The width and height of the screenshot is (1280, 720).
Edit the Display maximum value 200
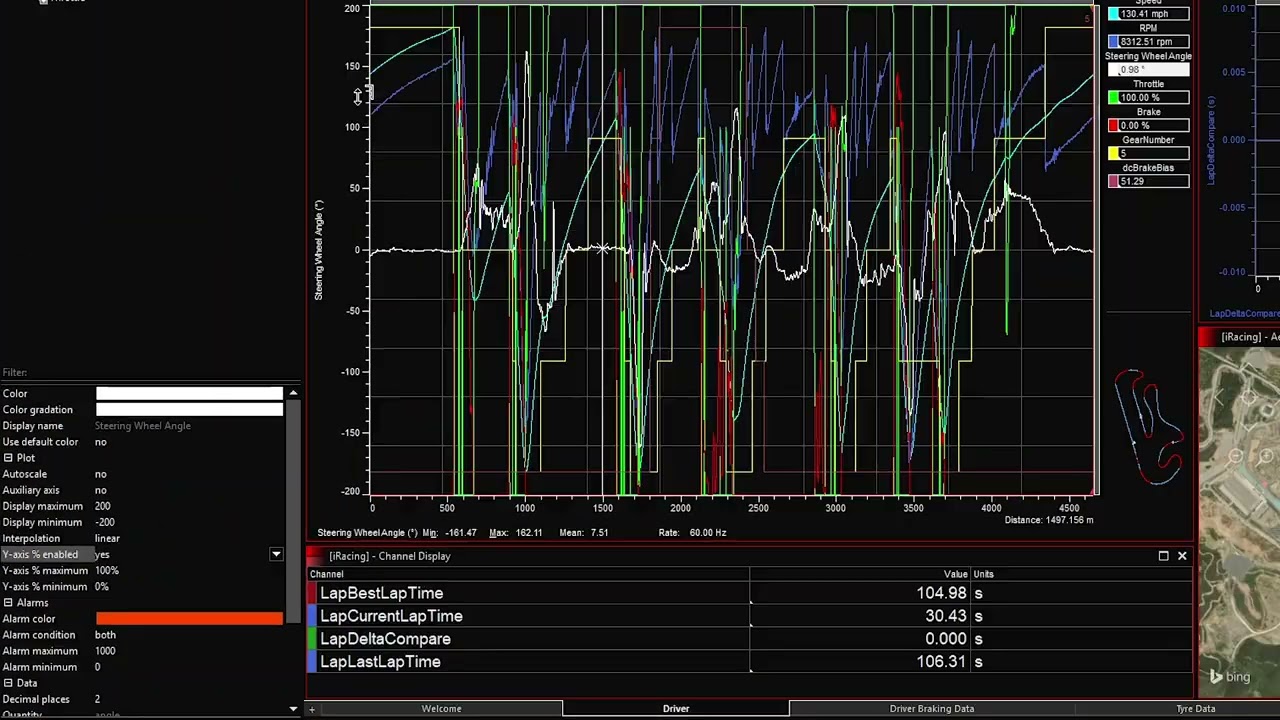point(102,506)
